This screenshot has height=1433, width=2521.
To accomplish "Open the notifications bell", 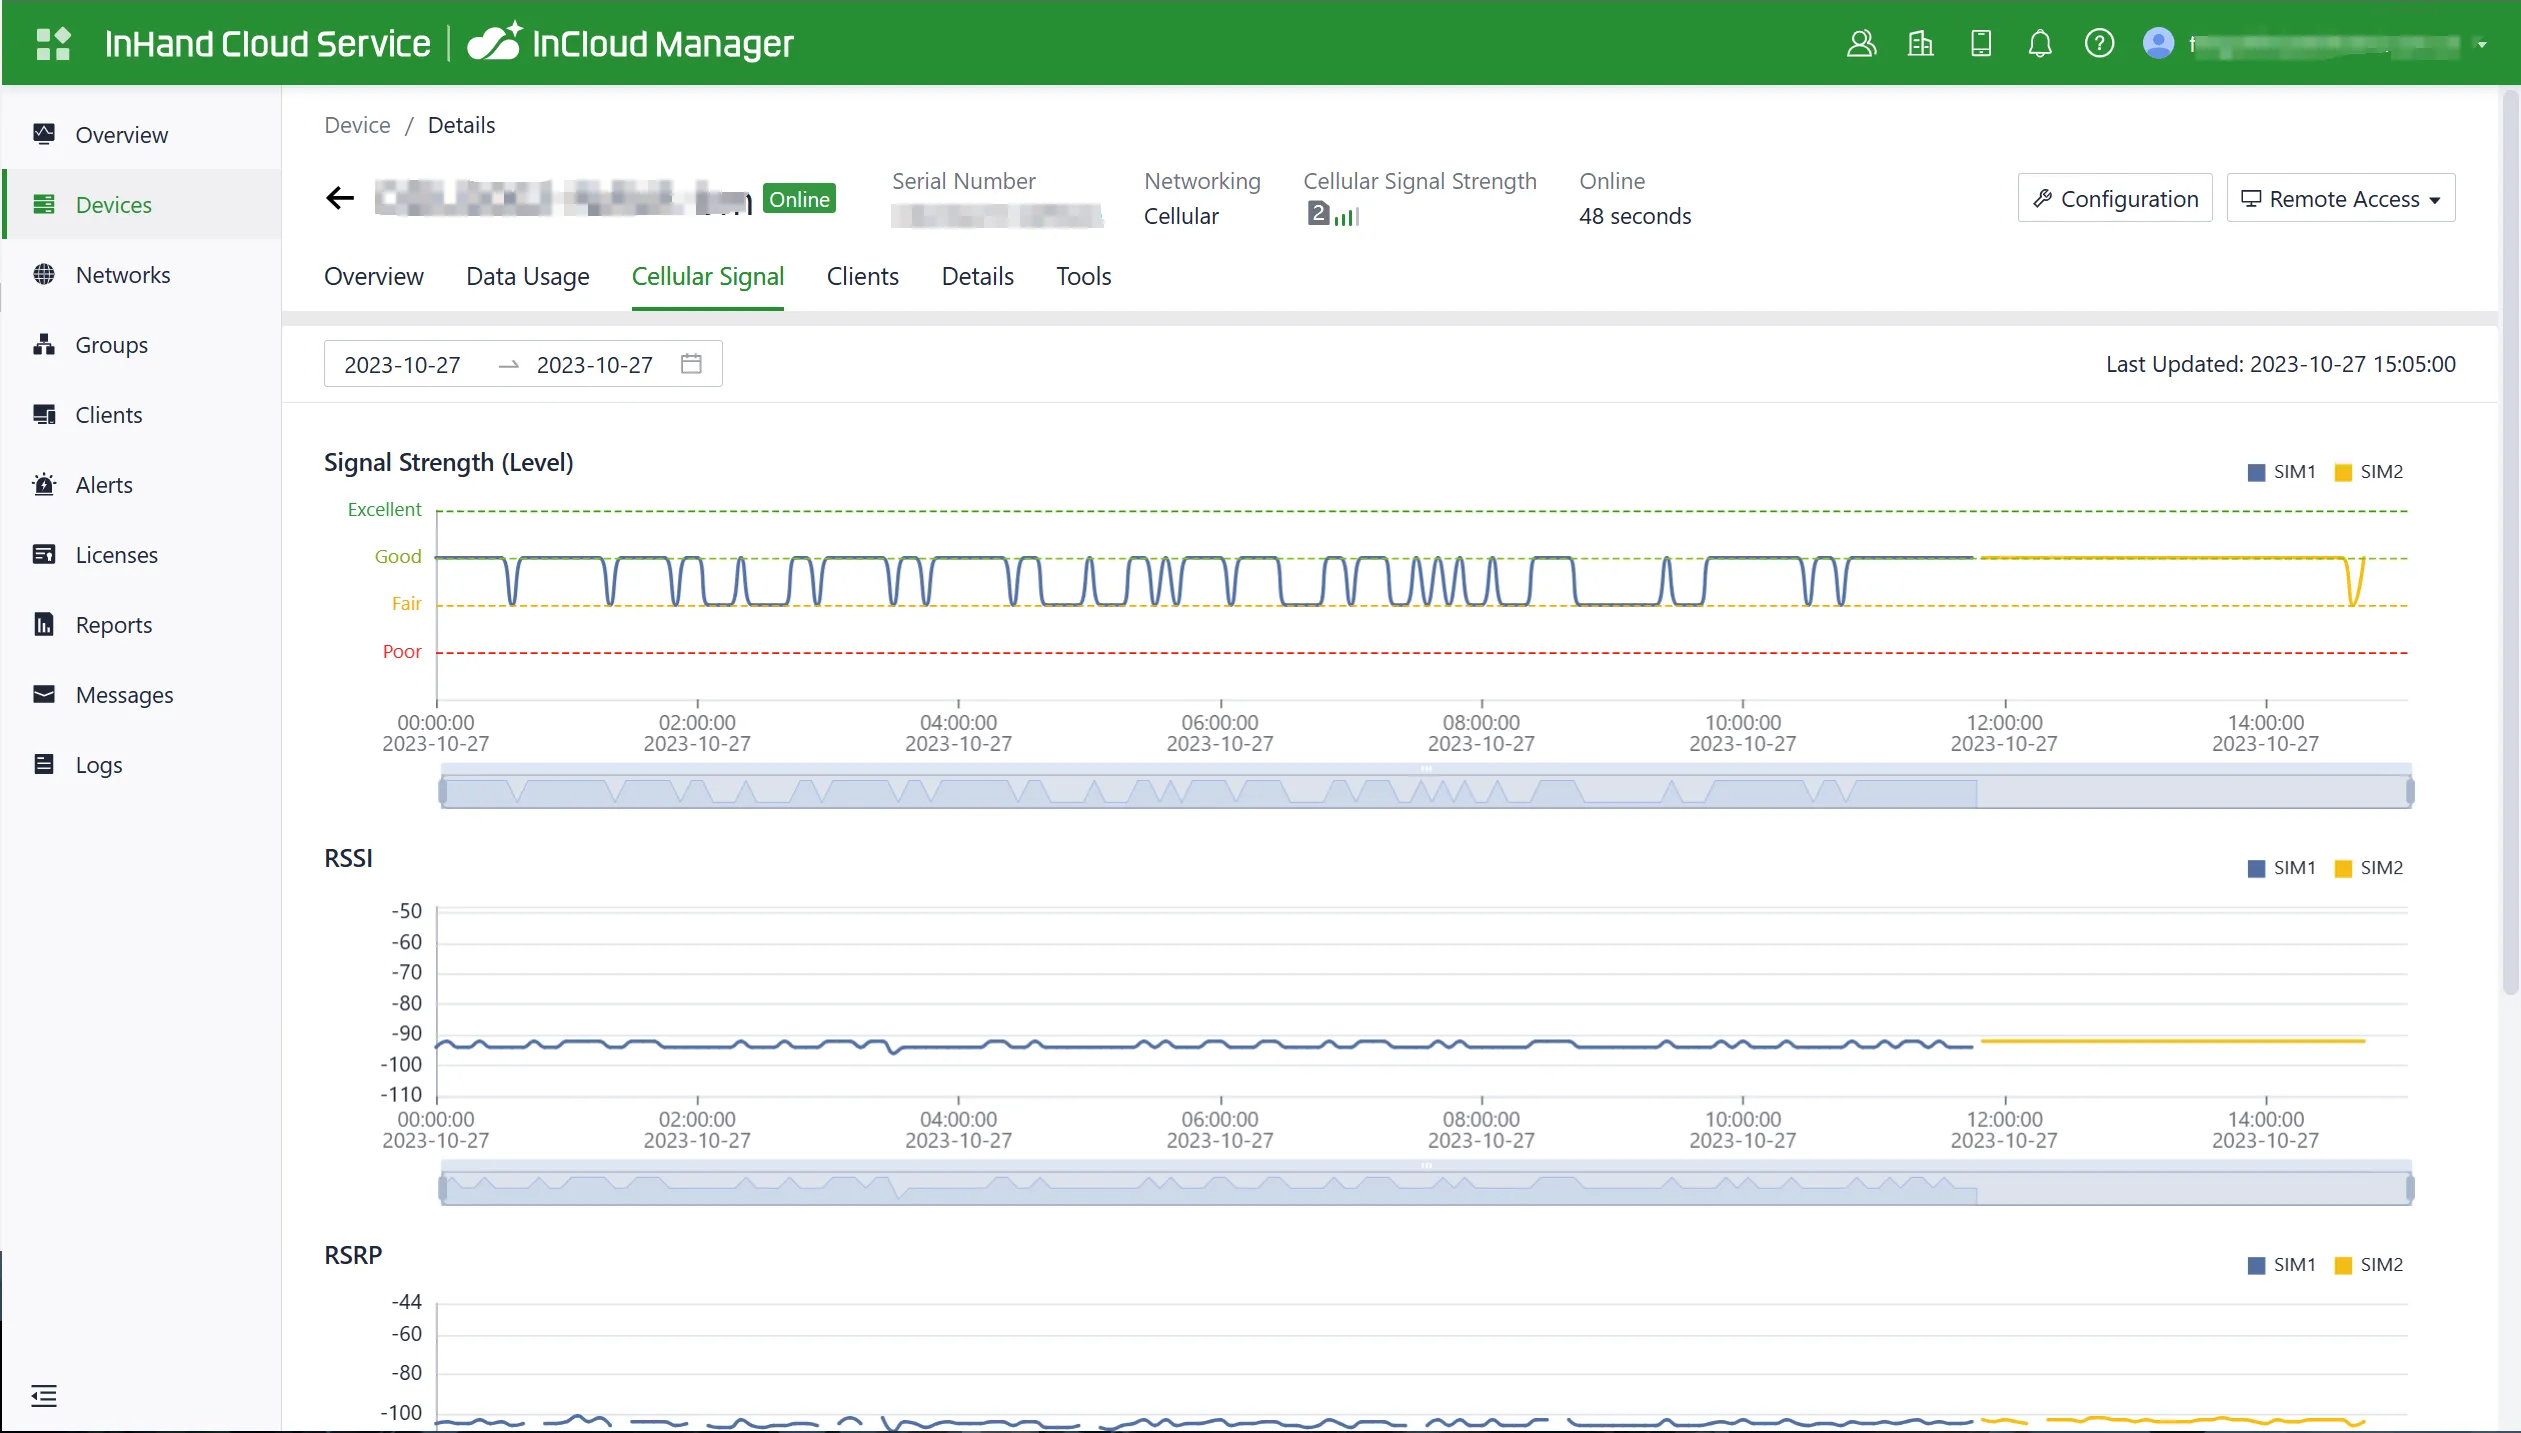I will pos(2040,43).
